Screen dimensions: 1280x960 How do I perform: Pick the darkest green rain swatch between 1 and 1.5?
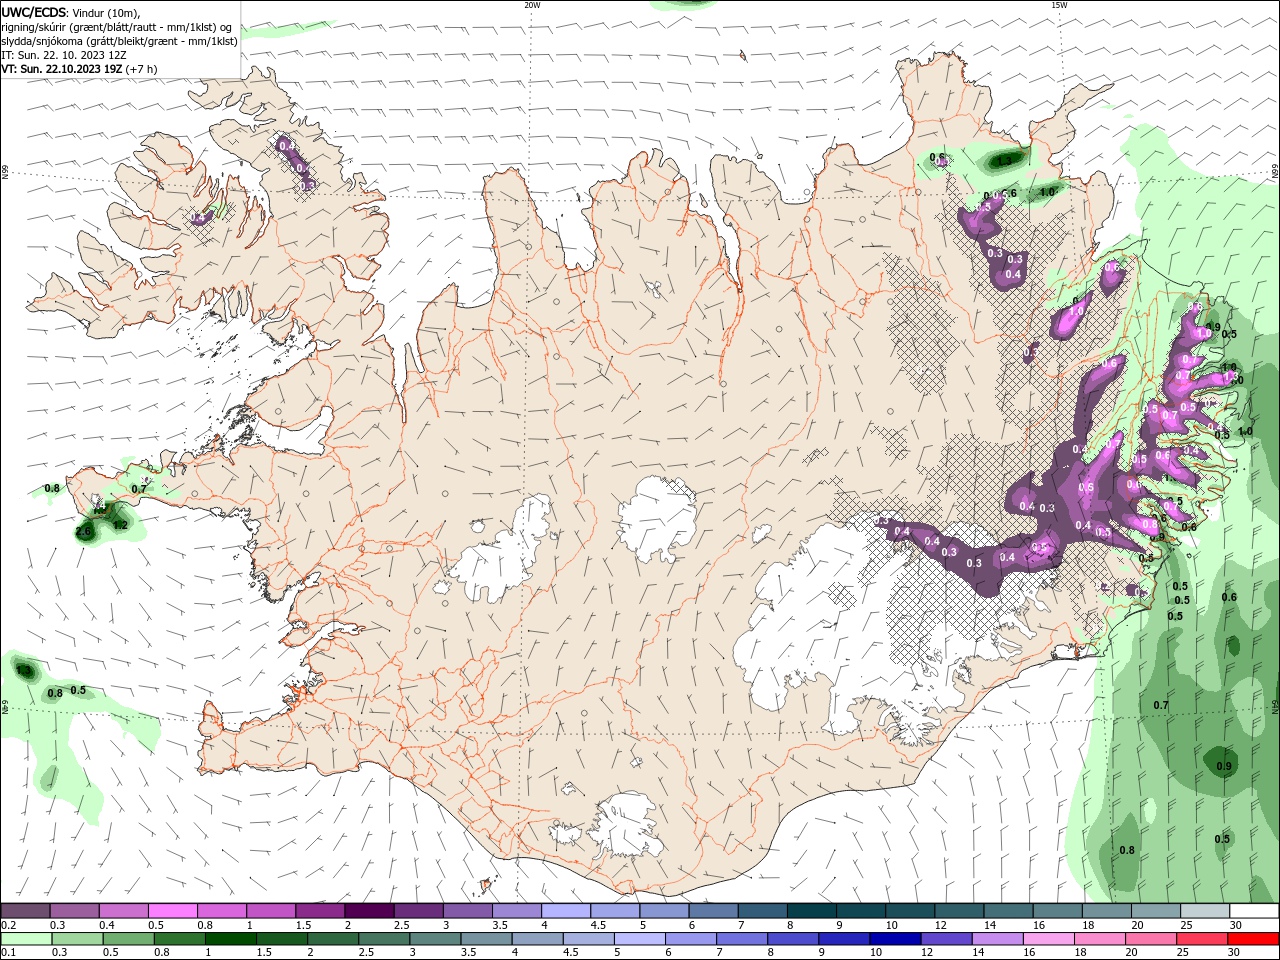coord(230,939)
